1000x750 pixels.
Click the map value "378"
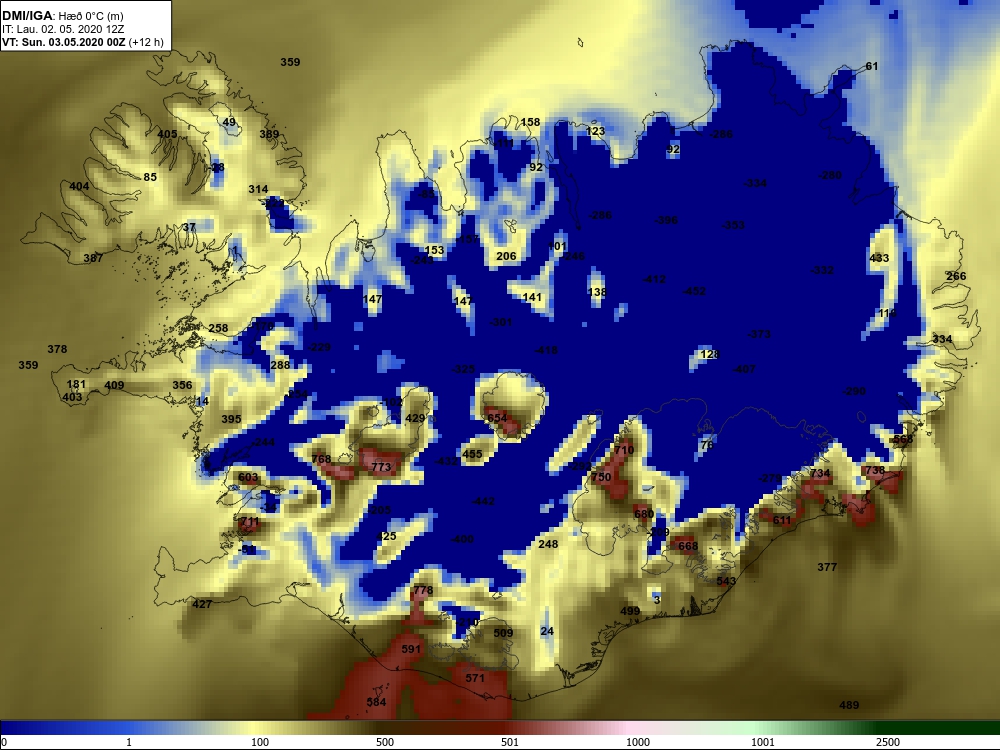pyautogui.click(x=57, y=349)
